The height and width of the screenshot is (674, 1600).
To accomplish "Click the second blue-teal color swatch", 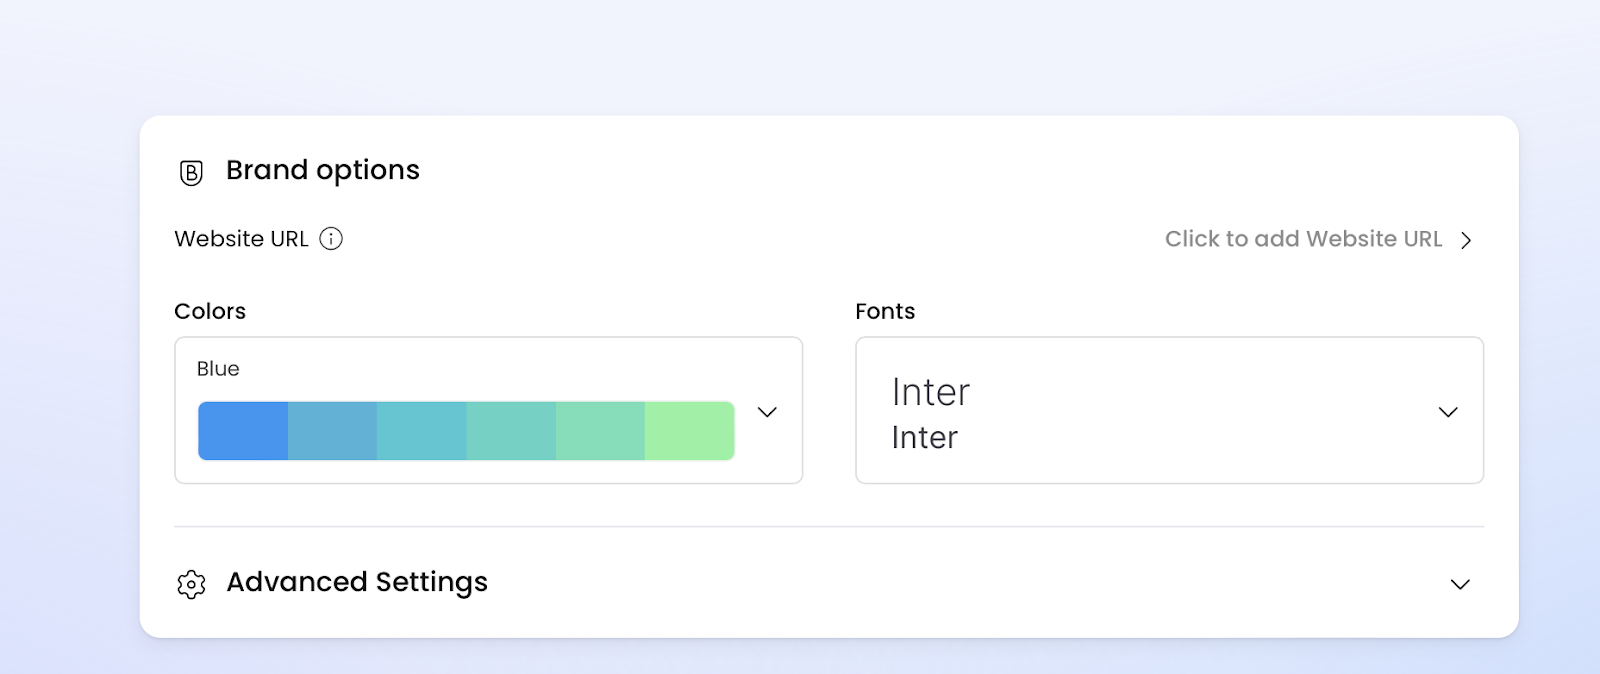I will (x=332, y=431).
